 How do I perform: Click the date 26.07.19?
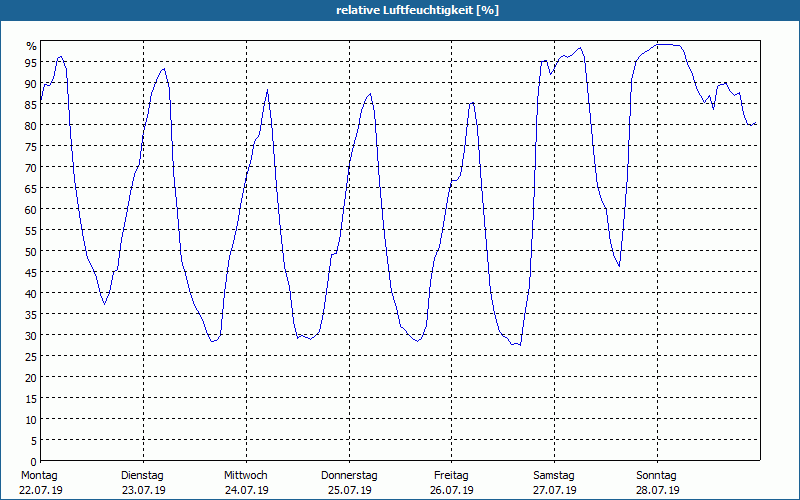pos(452,490)
